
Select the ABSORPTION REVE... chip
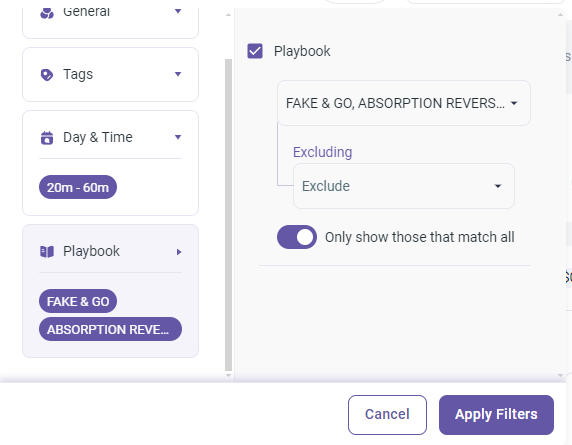point(110,329)
